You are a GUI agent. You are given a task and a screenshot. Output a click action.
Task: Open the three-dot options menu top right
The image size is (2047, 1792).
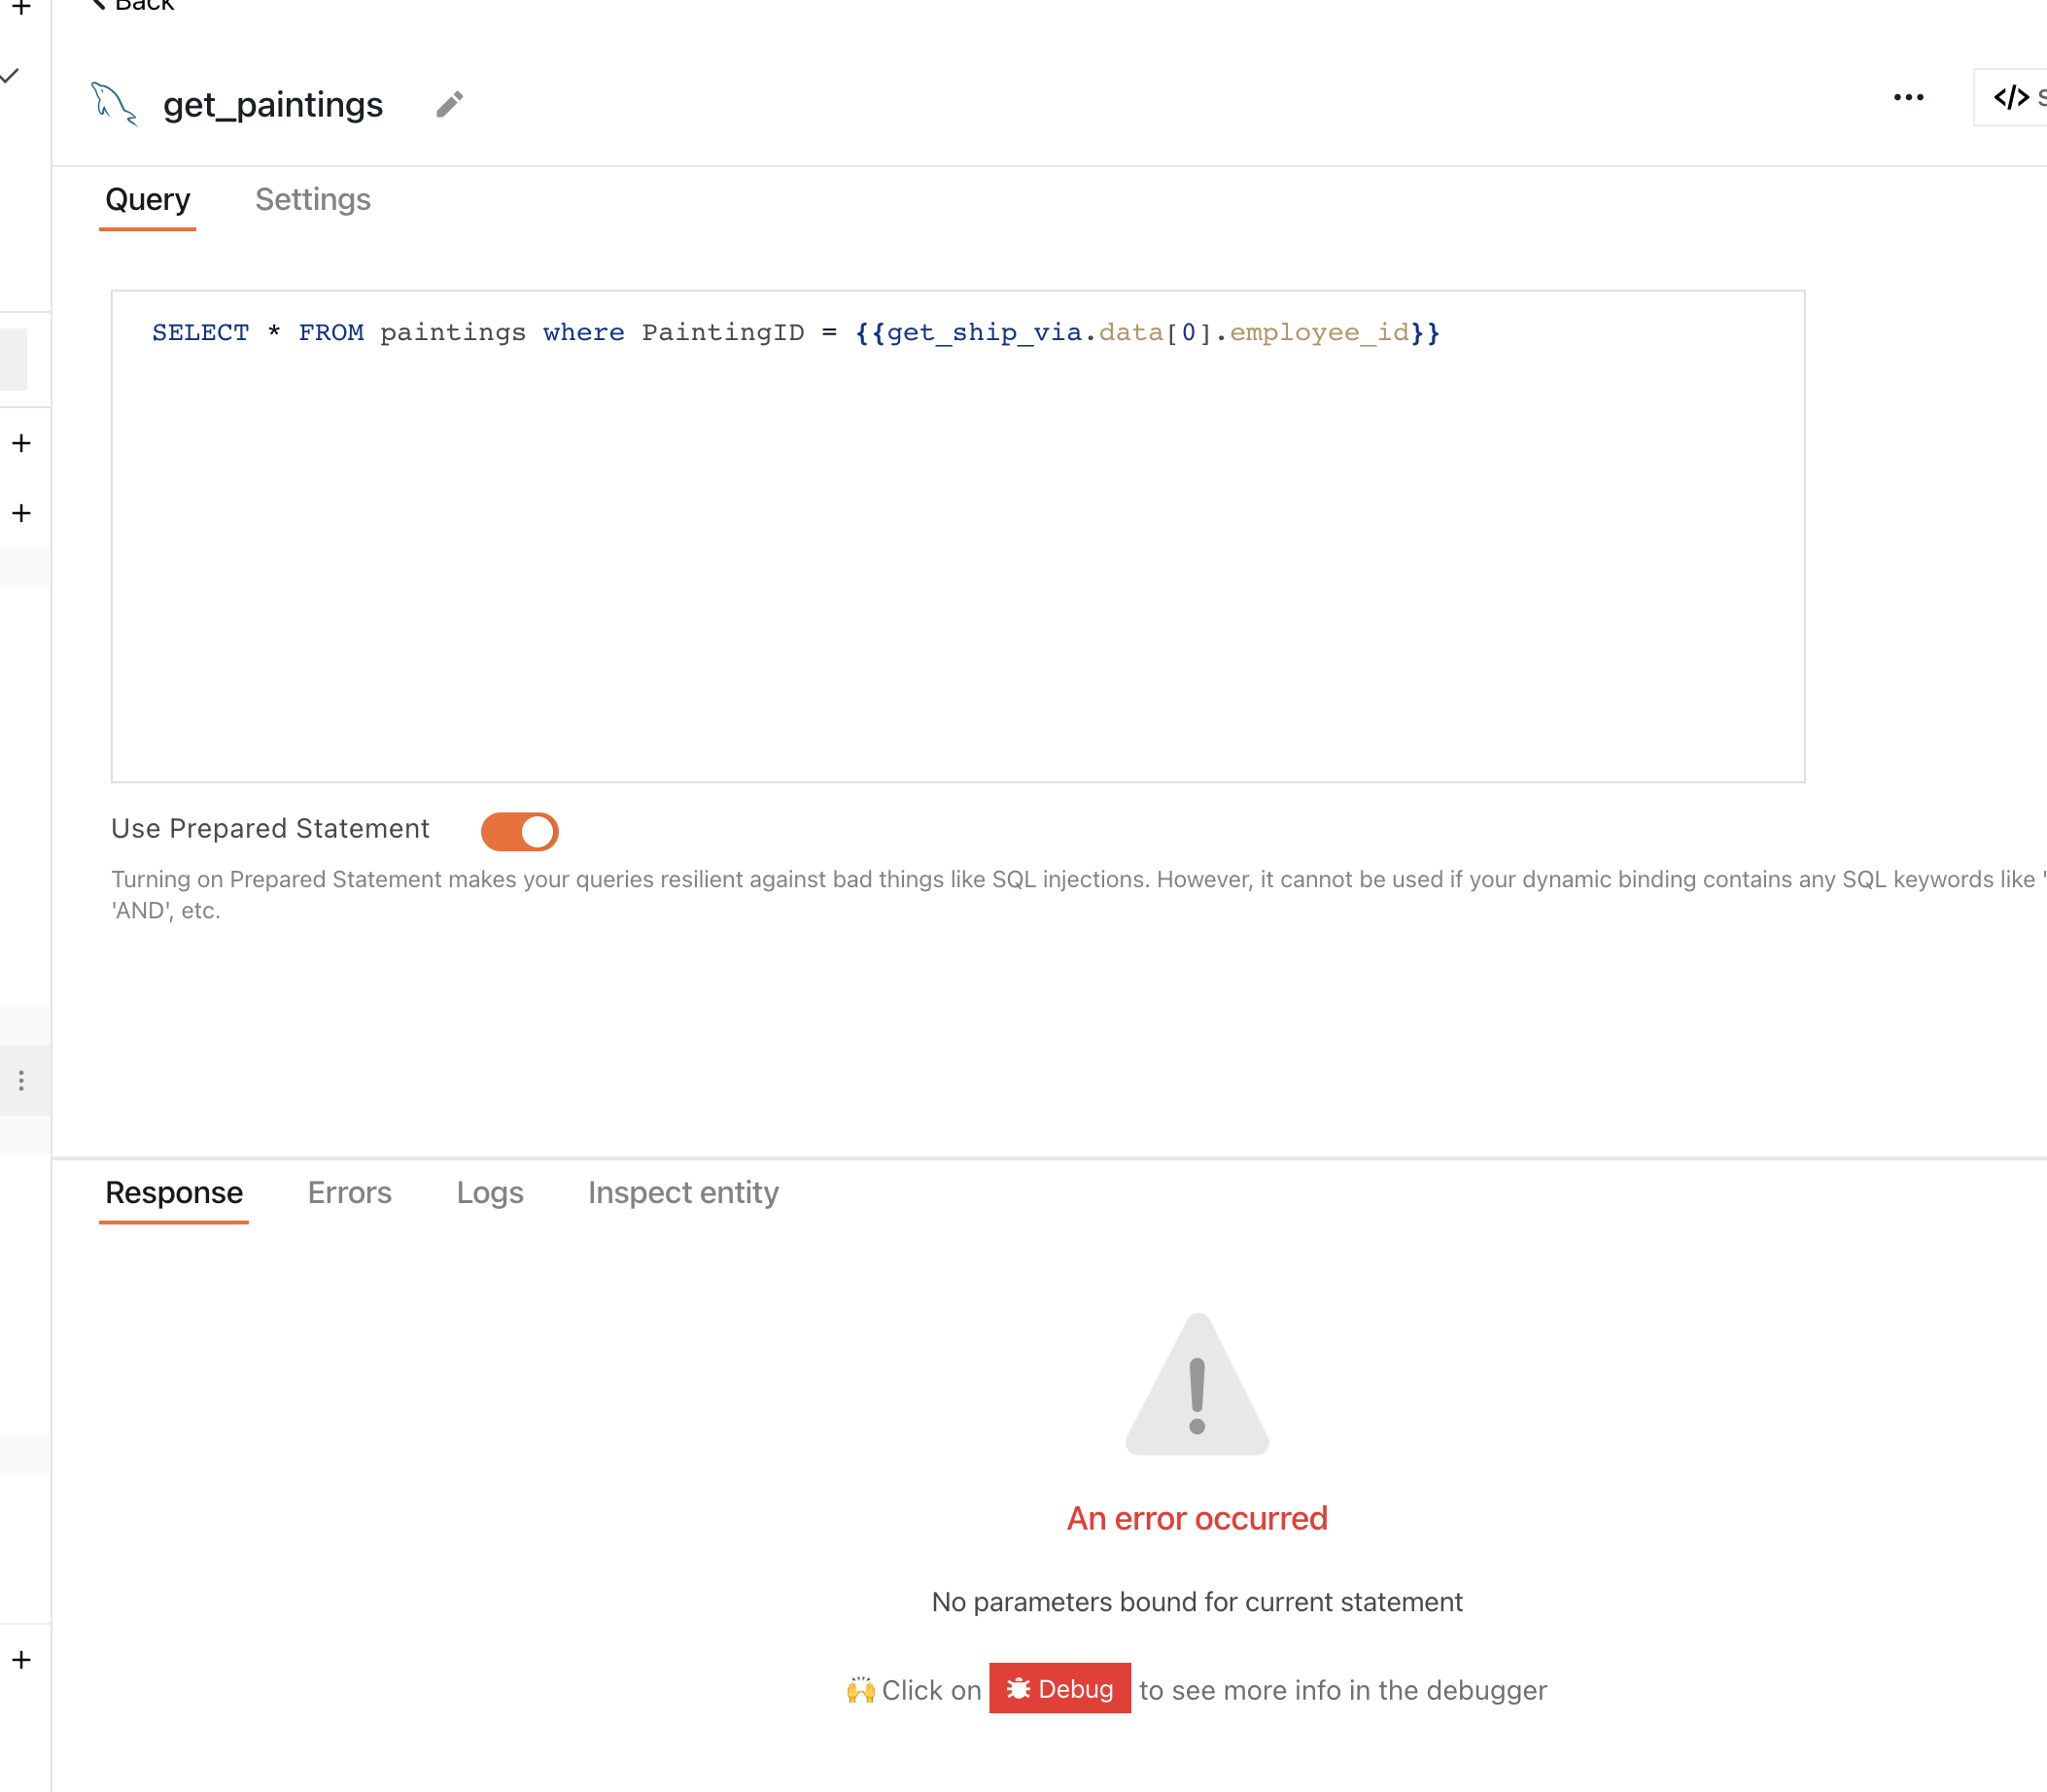[x=1908, y=97]
